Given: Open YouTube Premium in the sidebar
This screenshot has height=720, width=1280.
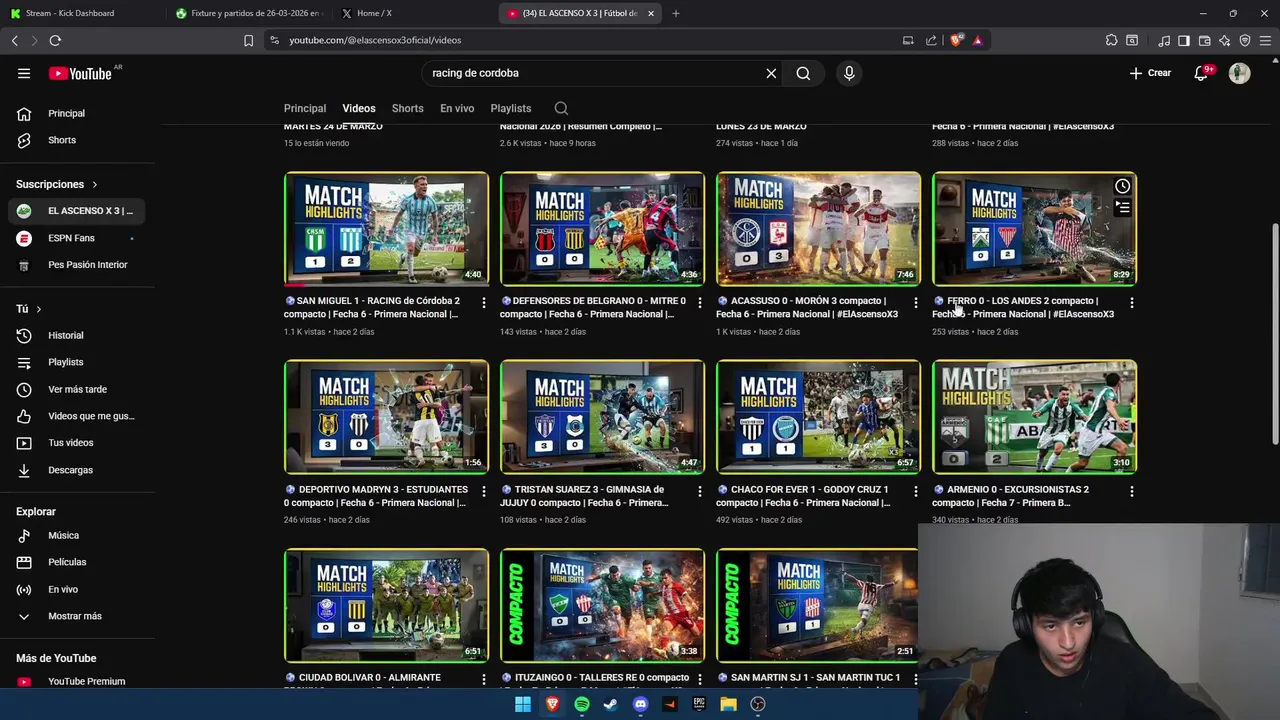Looking at the screenshot, I should tap(77, 681).
